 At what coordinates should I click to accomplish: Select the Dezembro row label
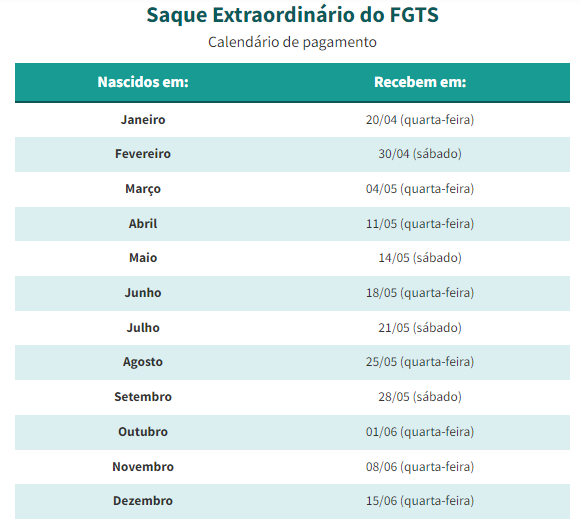[143, 501]
